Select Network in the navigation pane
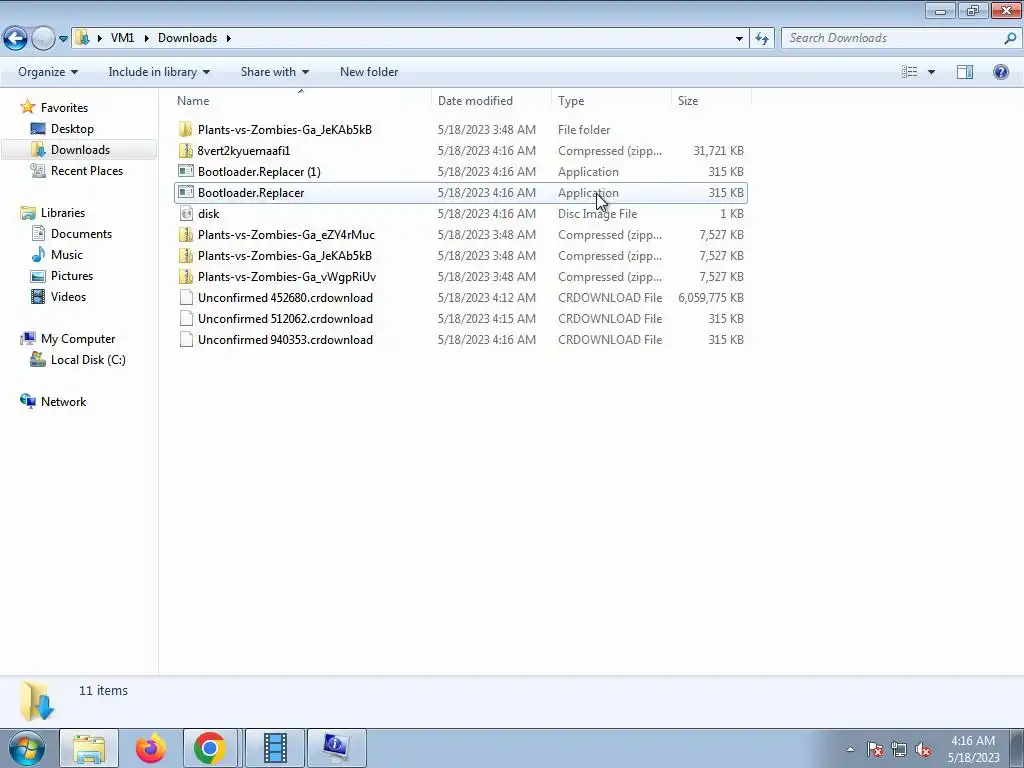 coord(63,402)
